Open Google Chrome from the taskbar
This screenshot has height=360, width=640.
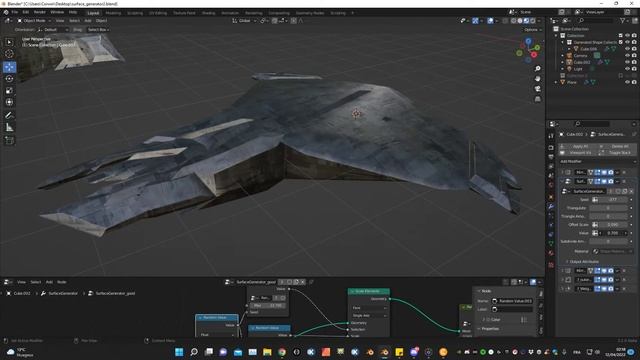pos(282,352)
